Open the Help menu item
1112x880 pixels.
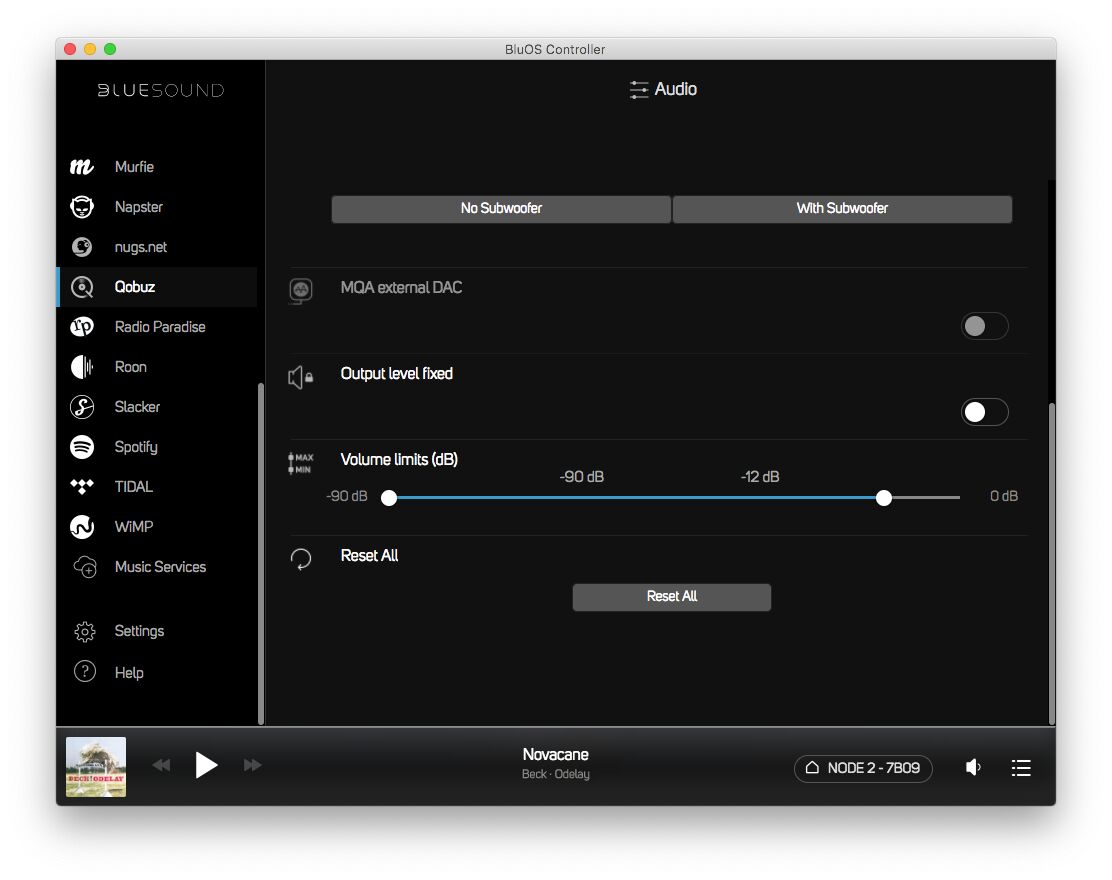click(128, 673)
